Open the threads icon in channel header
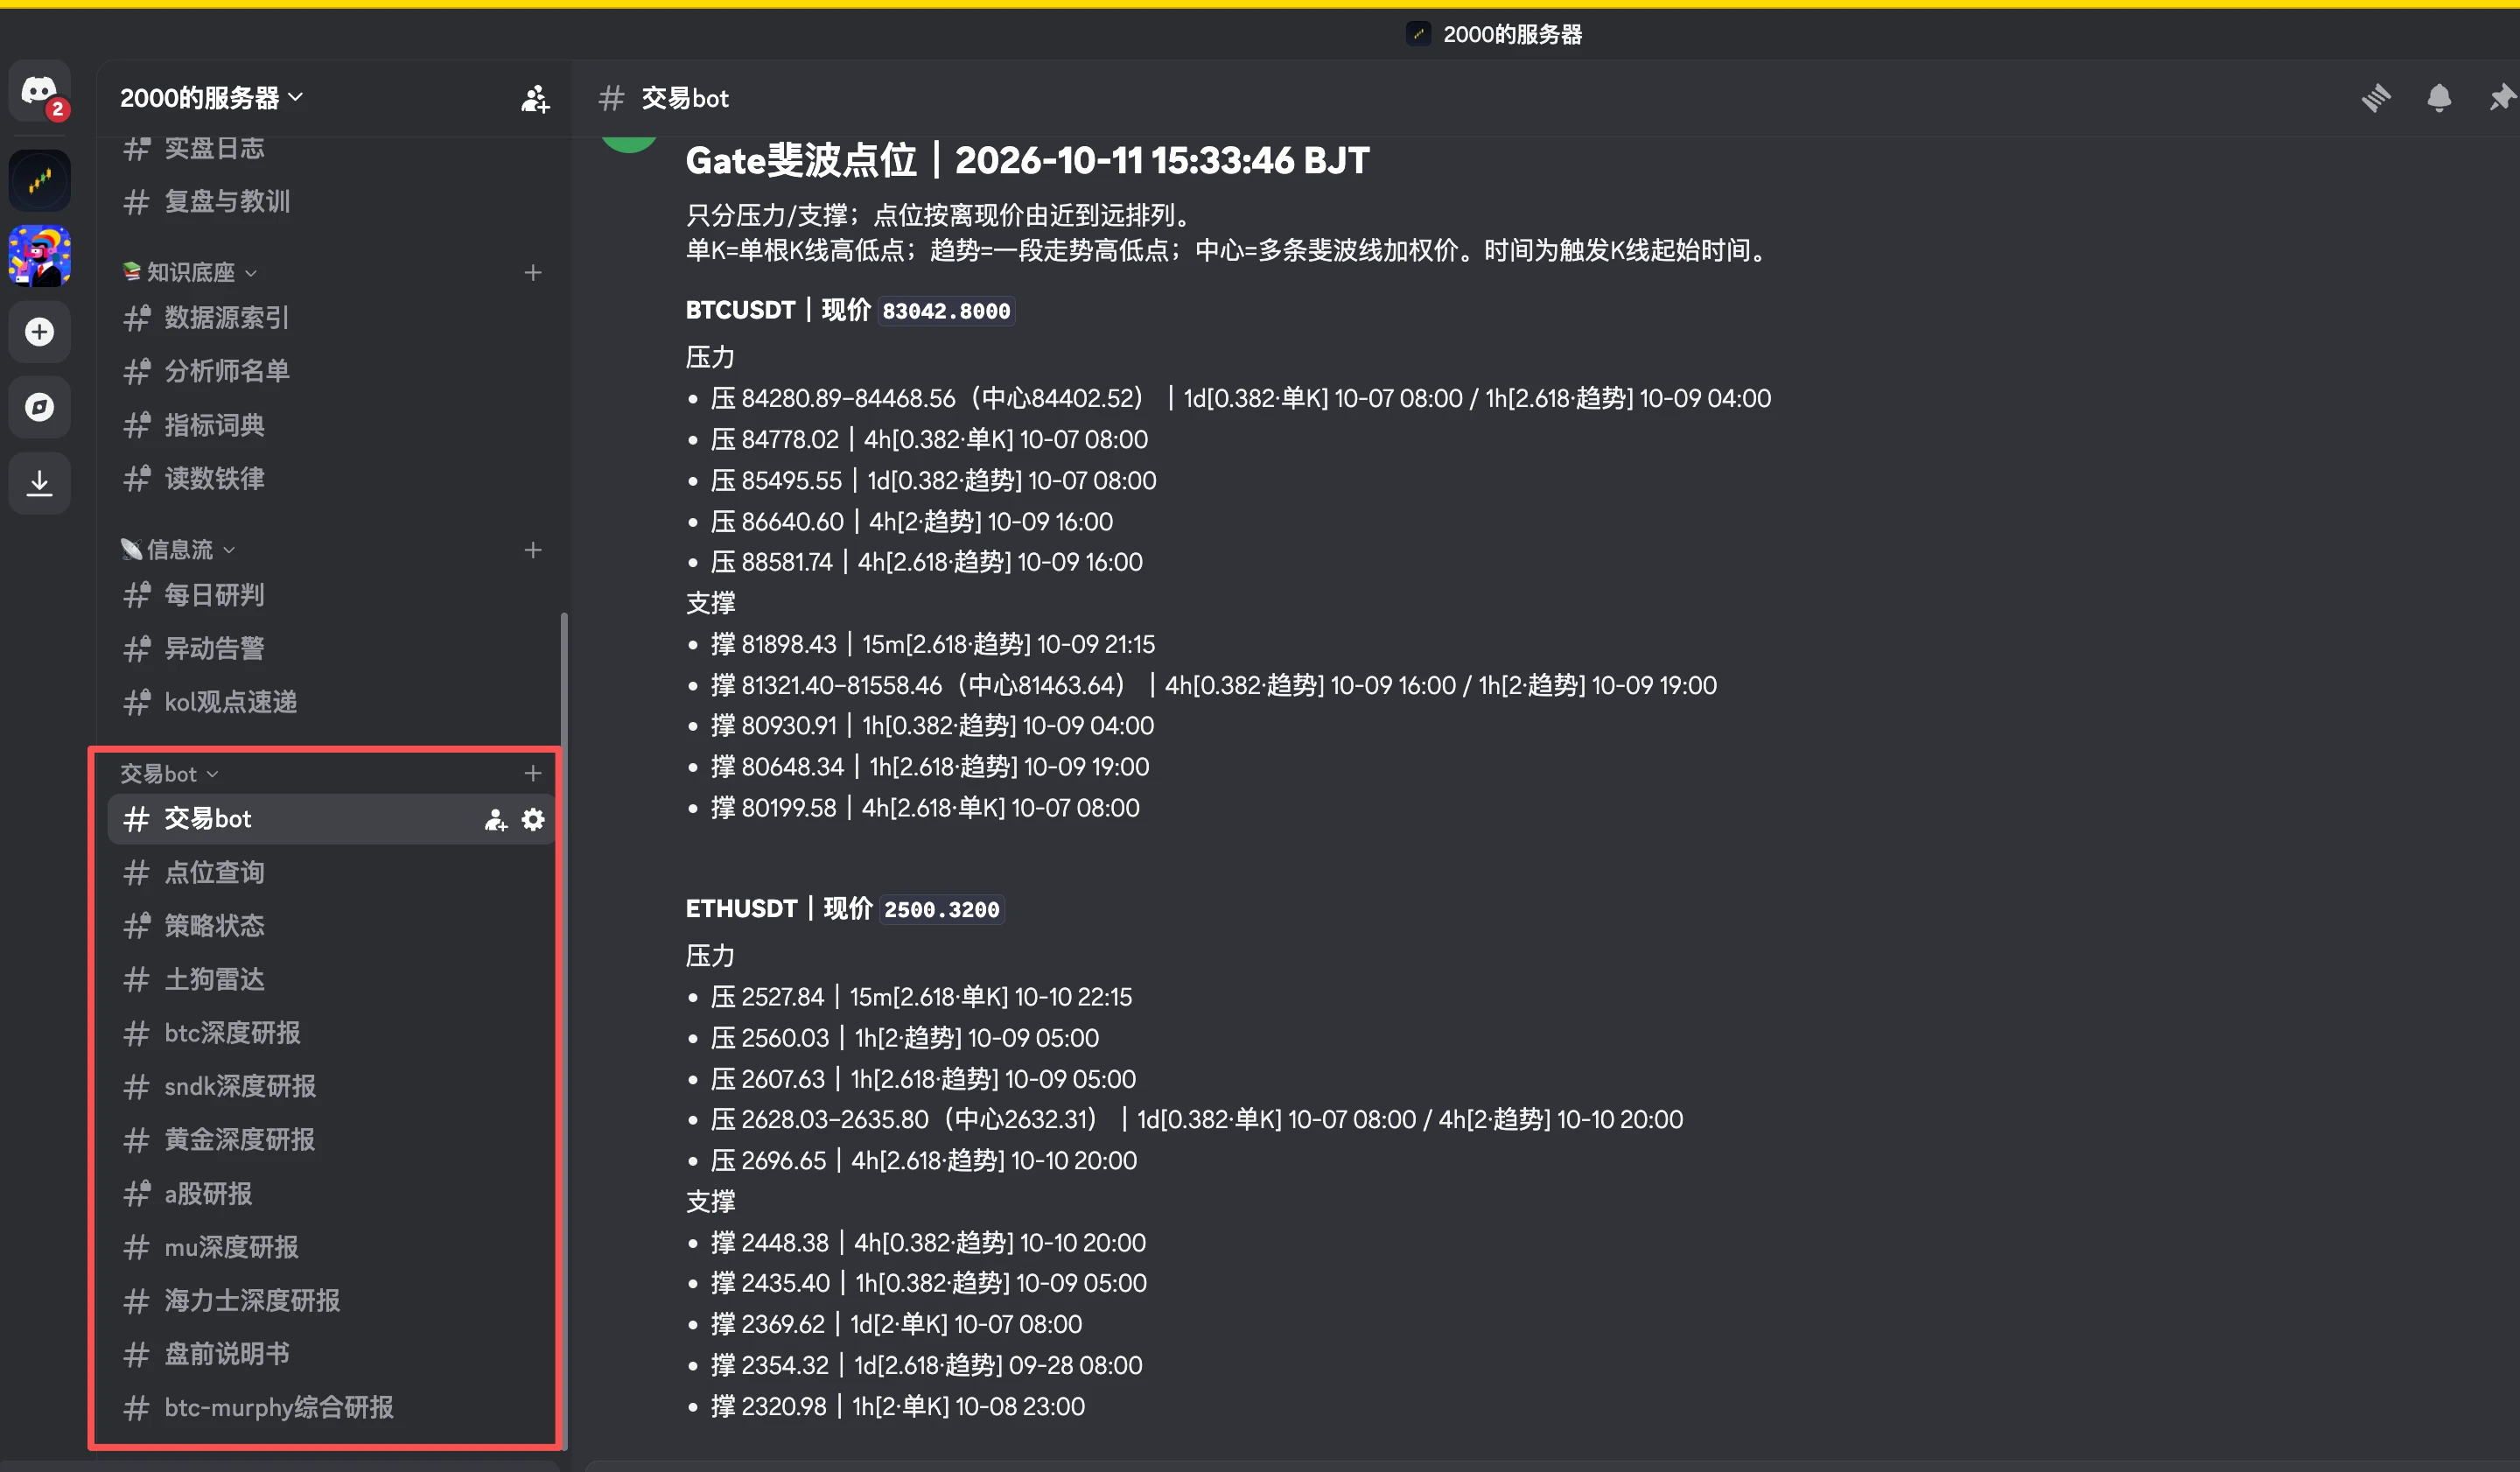 2376,98
